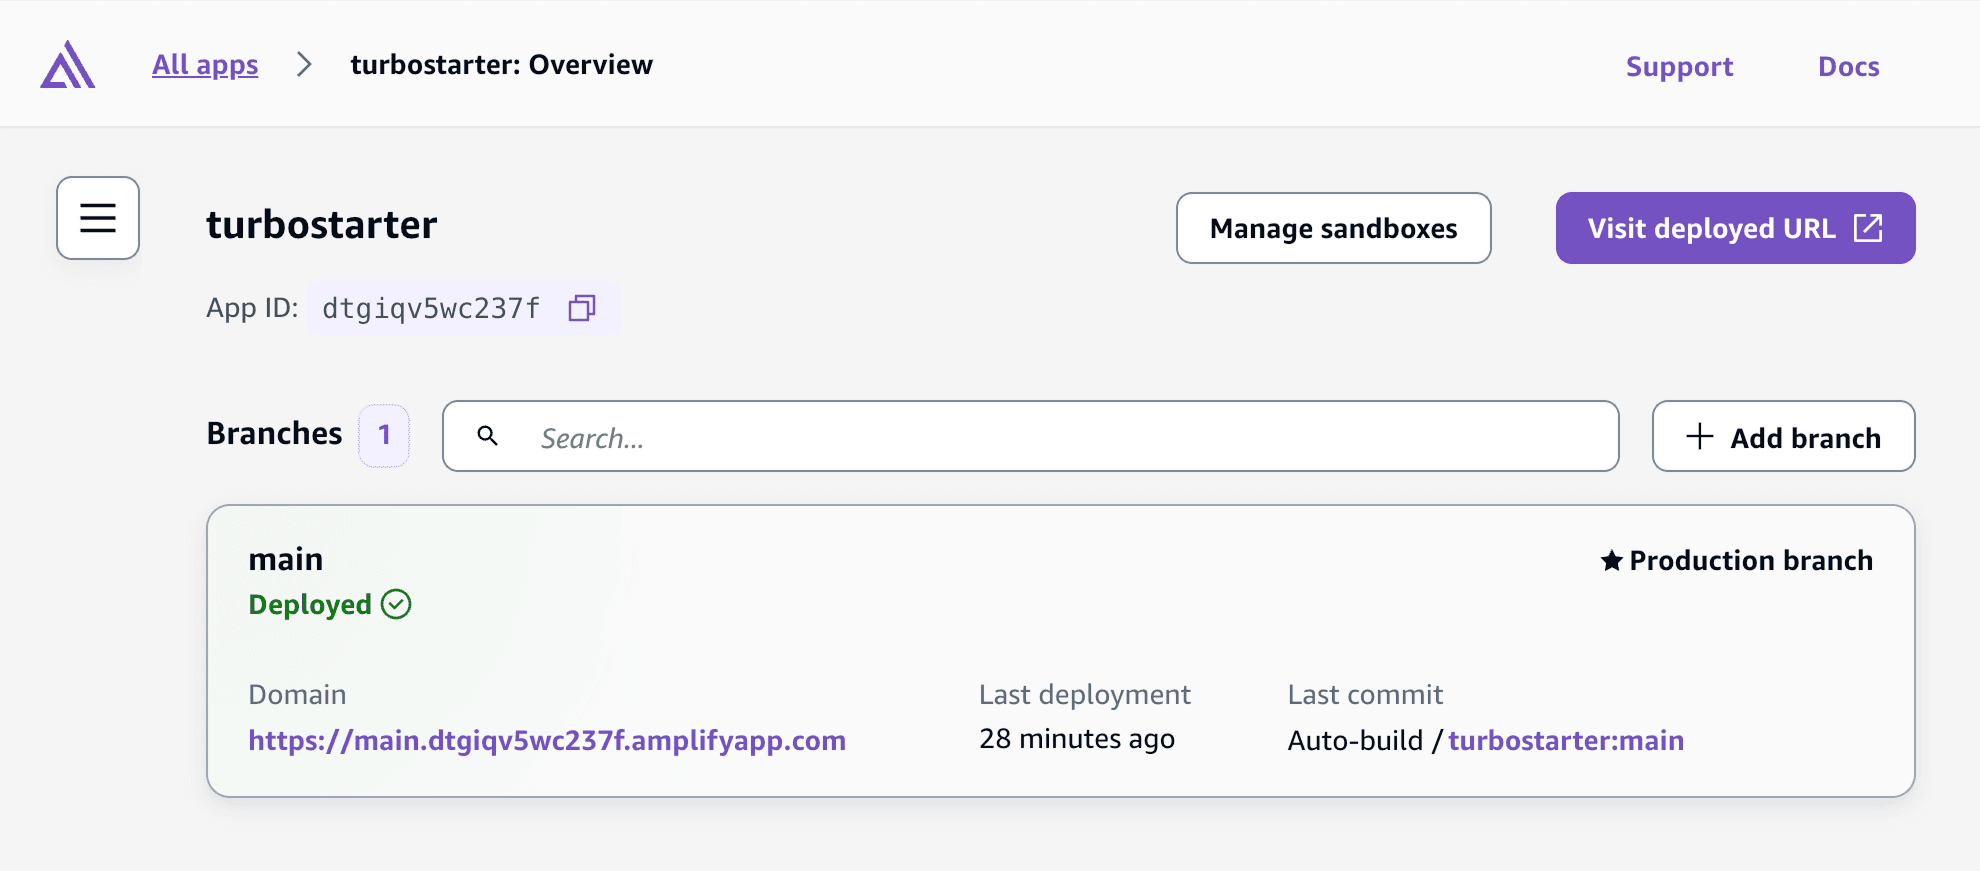1980x871 pixels.
Task: Go to All apps breadcrumb link
Action: 205,65
